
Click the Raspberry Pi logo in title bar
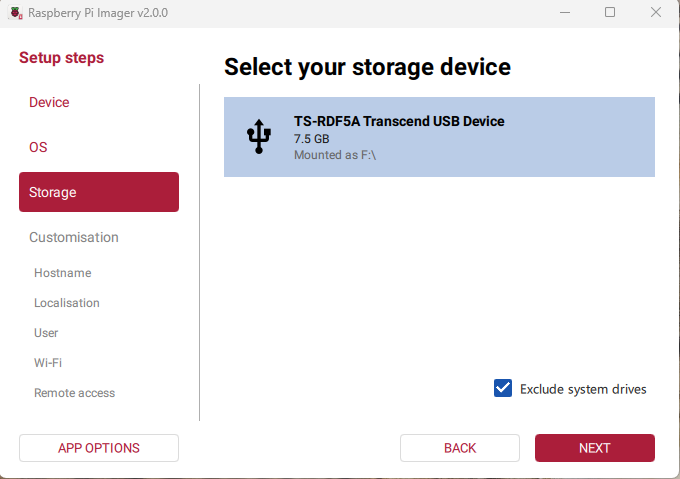point(15,12)
